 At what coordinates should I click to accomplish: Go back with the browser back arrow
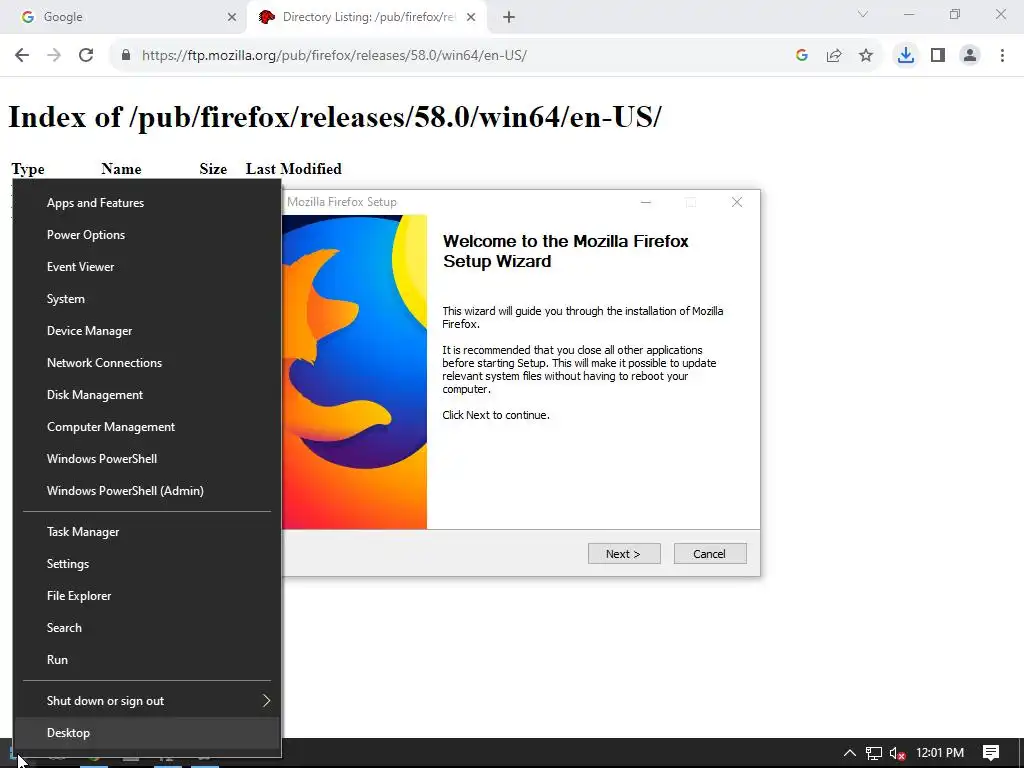[x=22, y=56]
